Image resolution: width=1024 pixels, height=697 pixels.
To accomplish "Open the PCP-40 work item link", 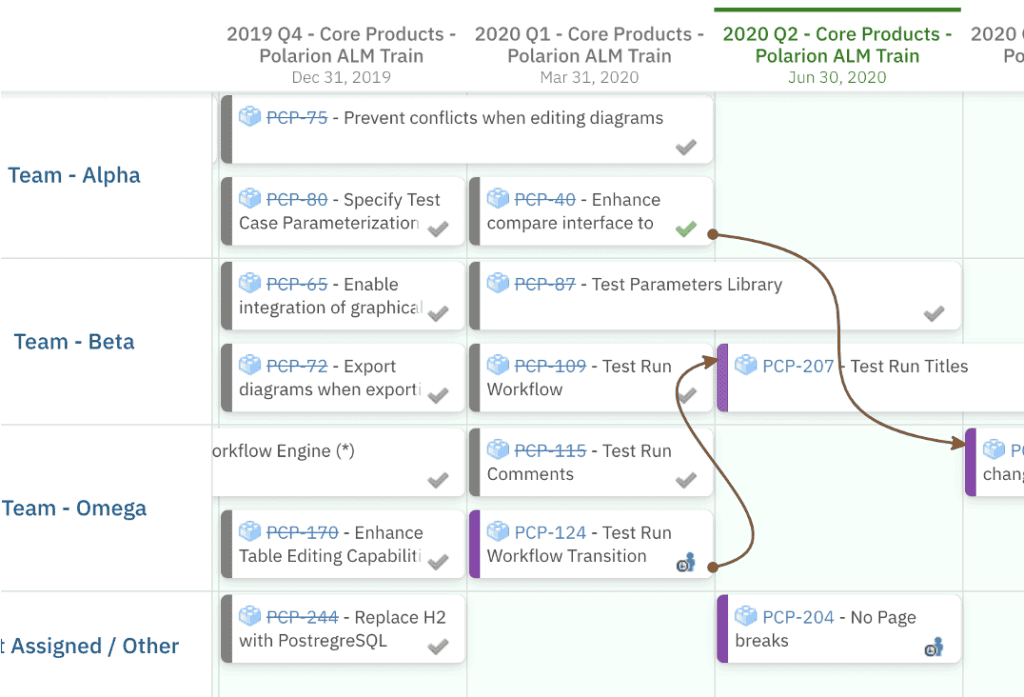I will click(x=545, y=199).
